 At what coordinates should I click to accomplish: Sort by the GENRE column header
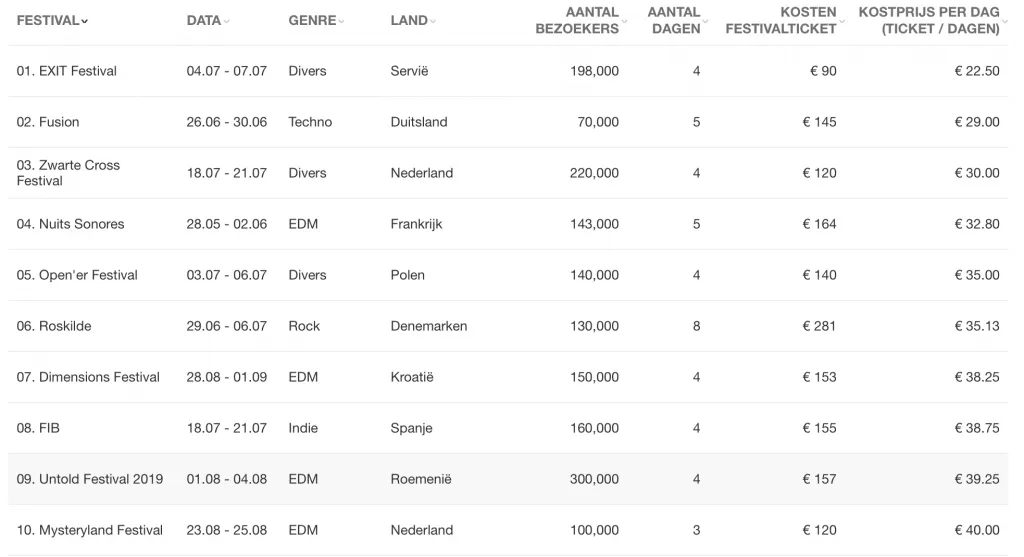316,20
